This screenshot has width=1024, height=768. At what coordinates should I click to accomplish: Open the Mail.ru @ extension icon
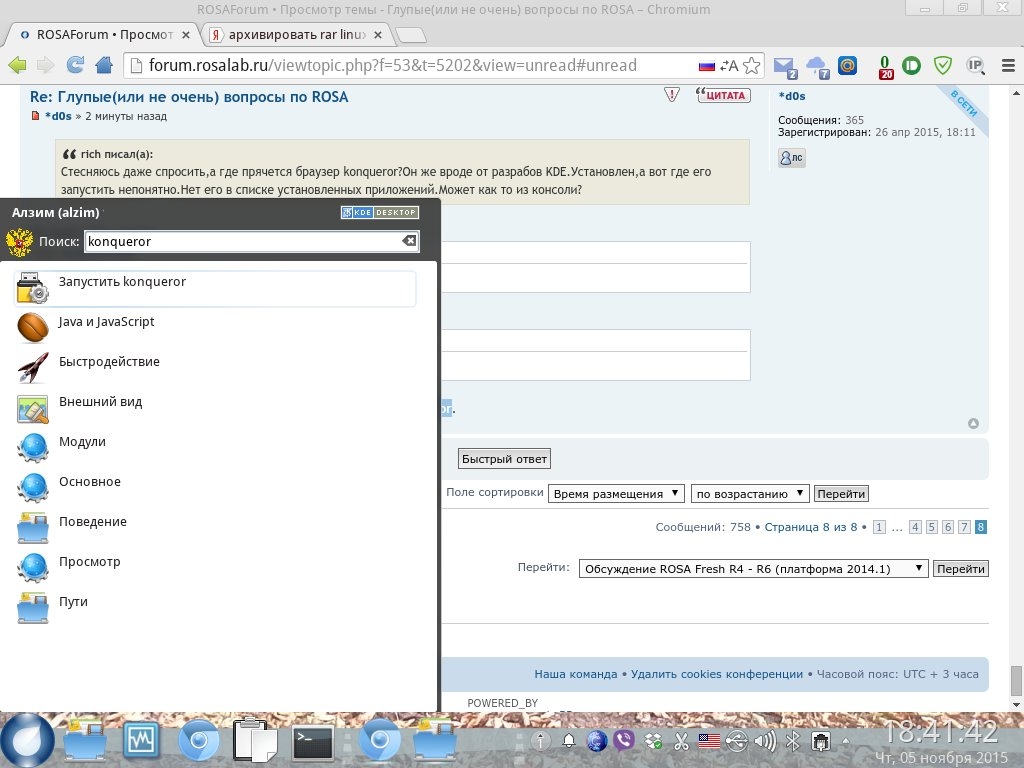tap(848, 65)
